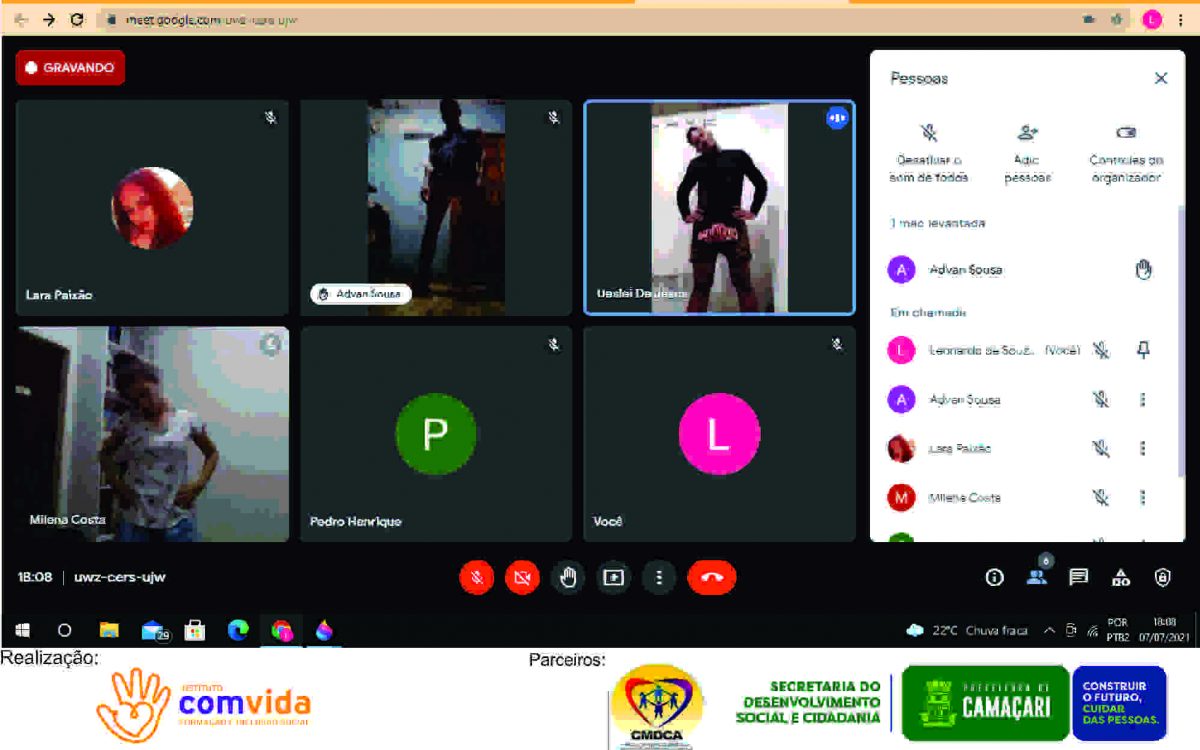Open more options menu in call controls
The width and height of the screenshot is (1200, 750).
tap(658, 577)
